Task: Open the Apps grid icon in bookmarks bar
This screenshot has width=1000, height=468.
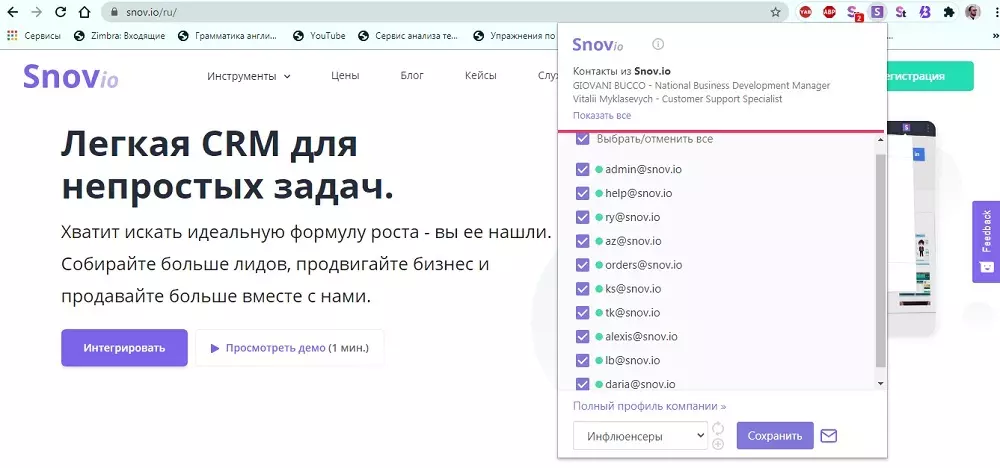Action: point(12,36)
